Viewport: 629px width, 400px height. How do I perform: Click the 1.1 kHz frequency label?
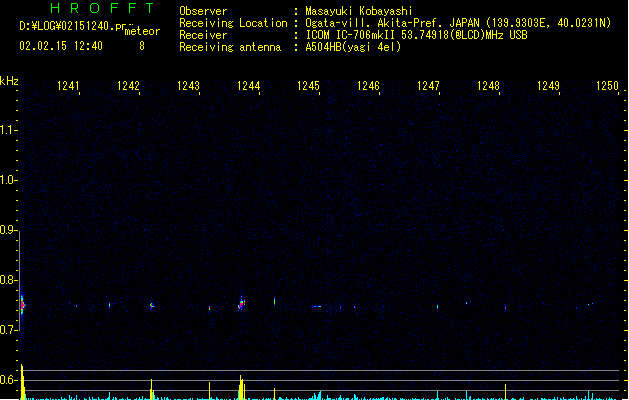(x=8, y=130)
